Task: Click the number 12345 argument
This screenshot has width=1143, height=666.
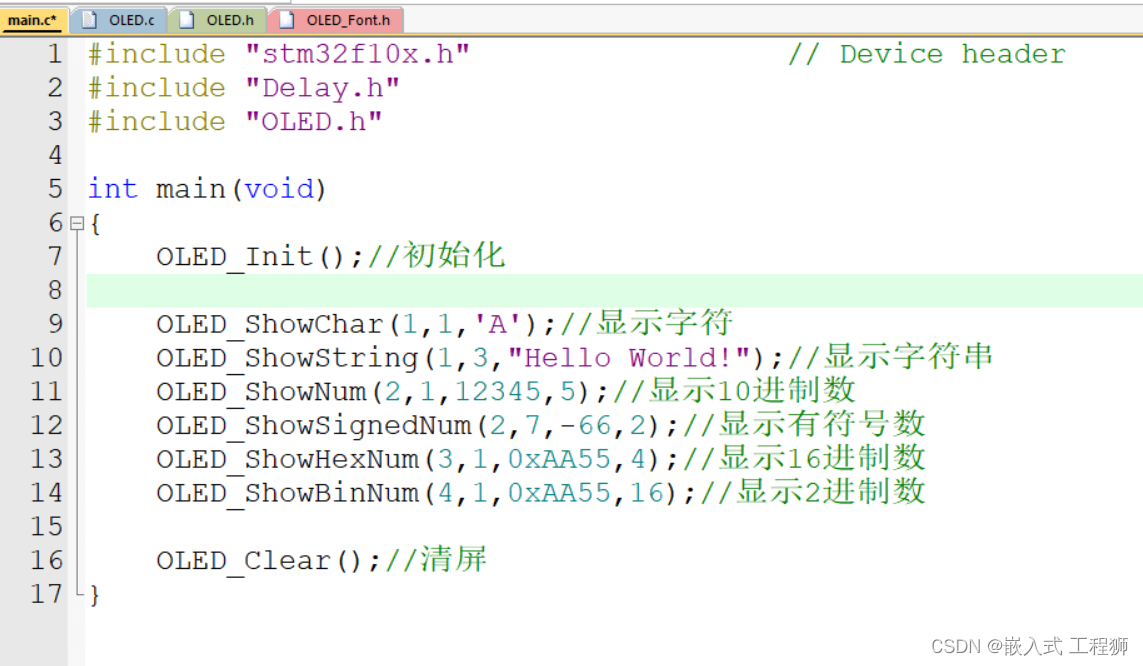Action: click(x=499, y=392)
